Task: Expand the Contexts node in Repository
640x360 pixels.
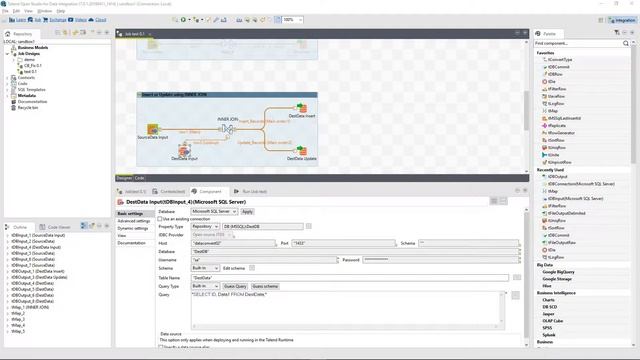Action: [7, 78]
